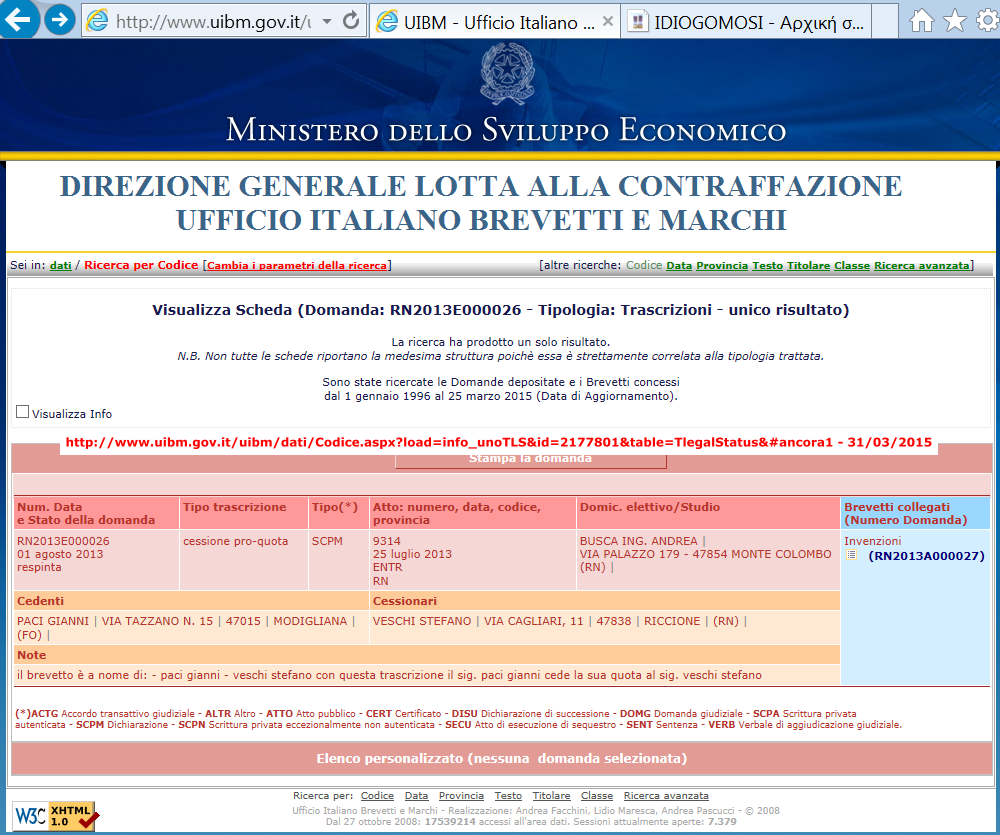The width and height of the screenshot is (1000, 835).
Task: Open the top 'Data' search link
Action: [x=679, y=265]
